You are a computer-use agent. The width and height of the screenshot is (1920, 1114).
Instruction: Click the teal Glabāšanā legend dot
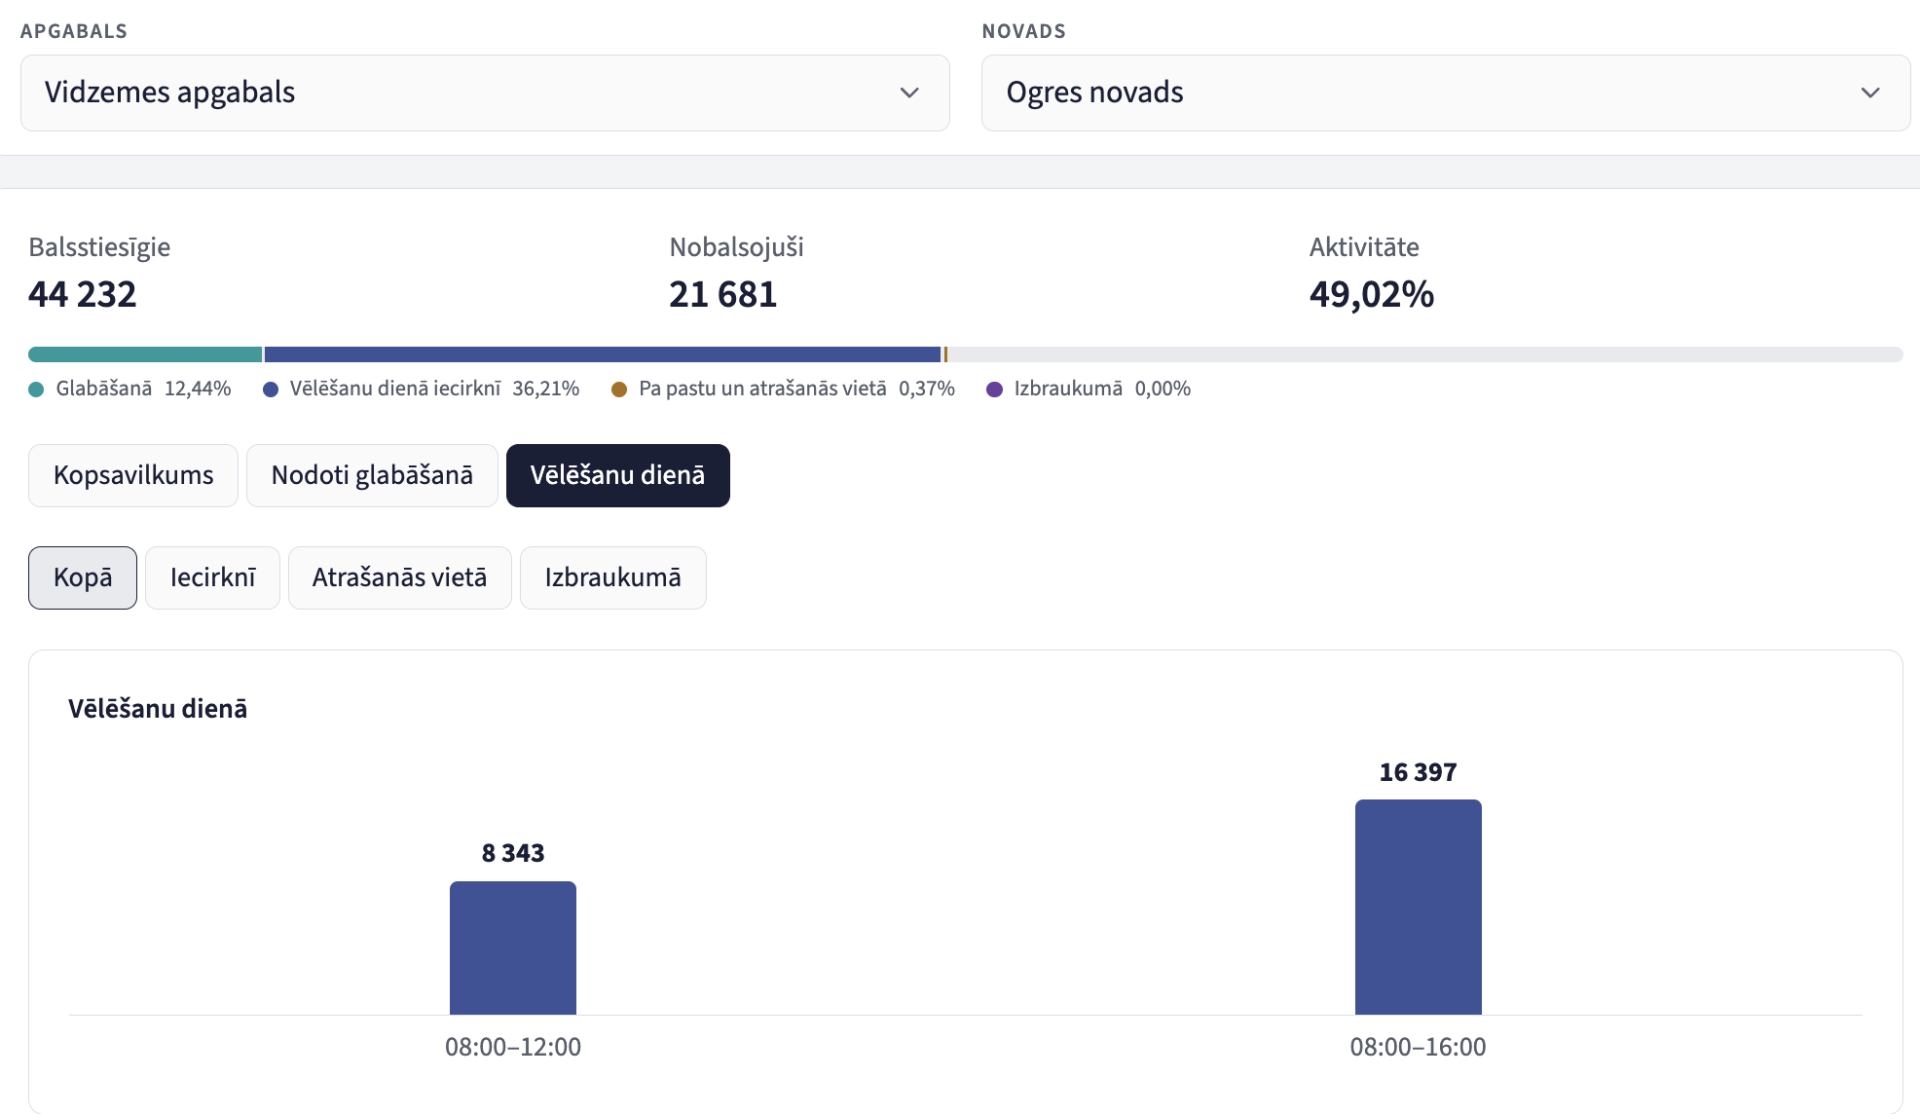[36, 389]
